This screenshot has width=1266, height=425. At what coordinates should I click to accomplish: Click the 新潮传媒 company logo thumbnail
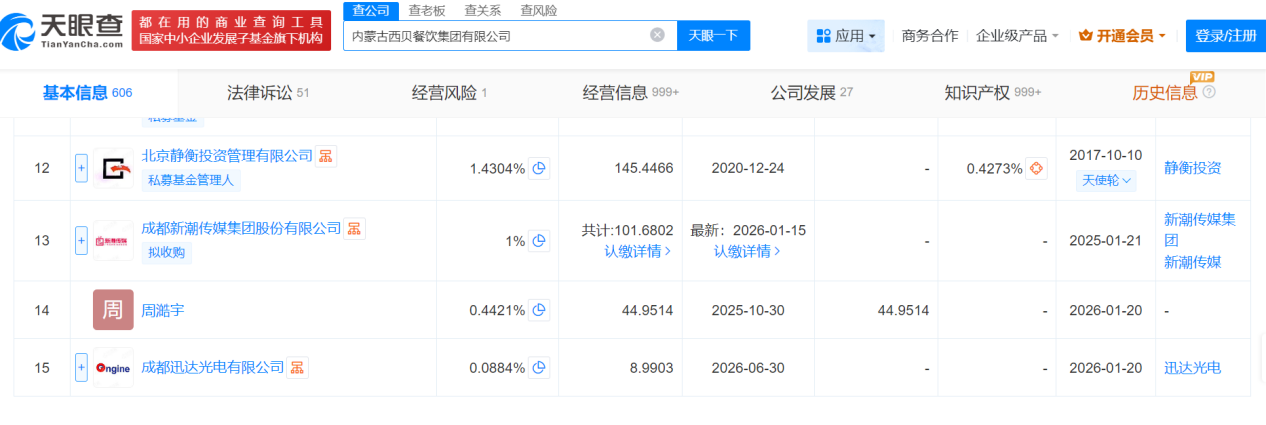click(x=113, y=241)
